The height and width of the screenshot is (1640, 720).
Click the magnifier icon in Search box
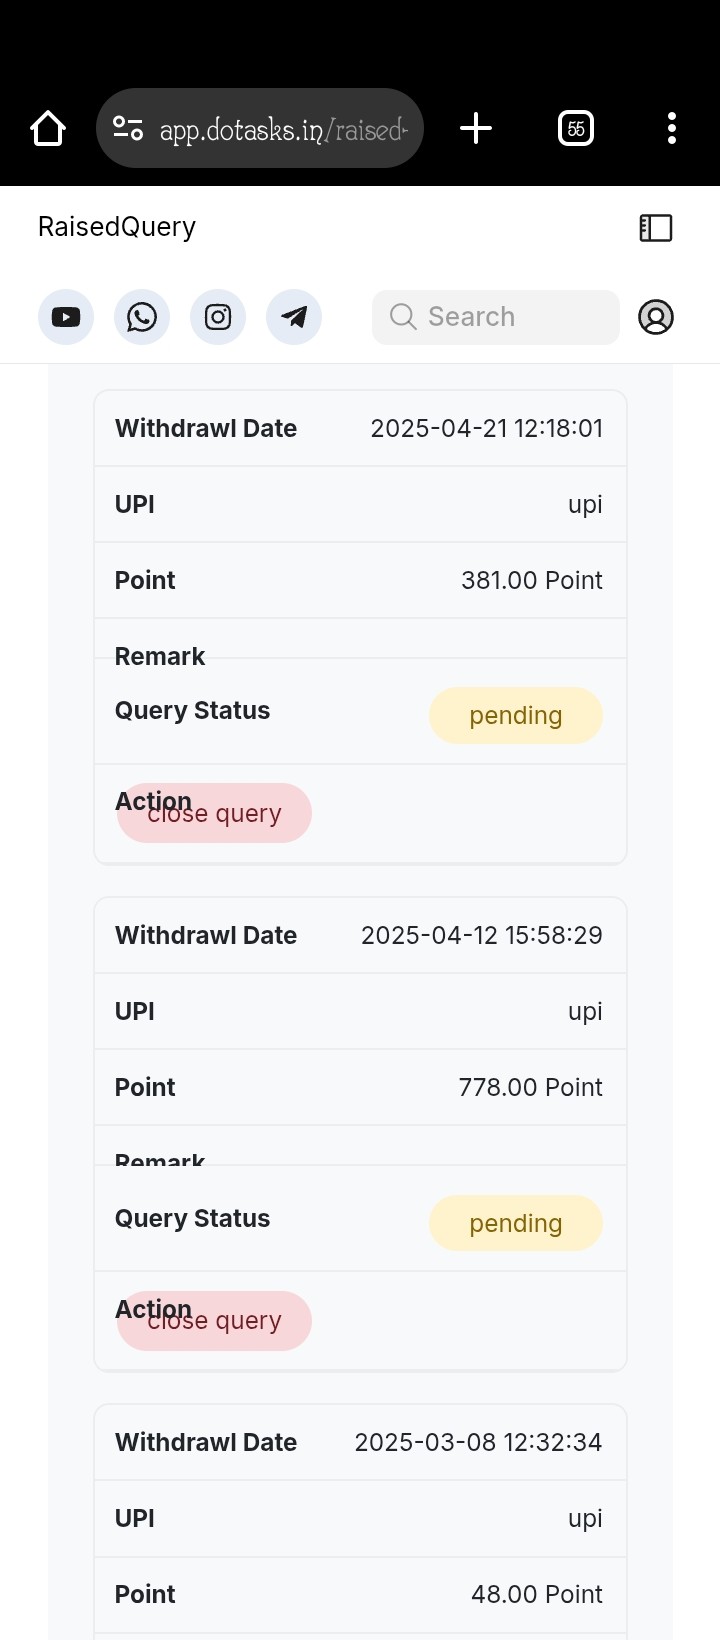(x=403, y=317)
